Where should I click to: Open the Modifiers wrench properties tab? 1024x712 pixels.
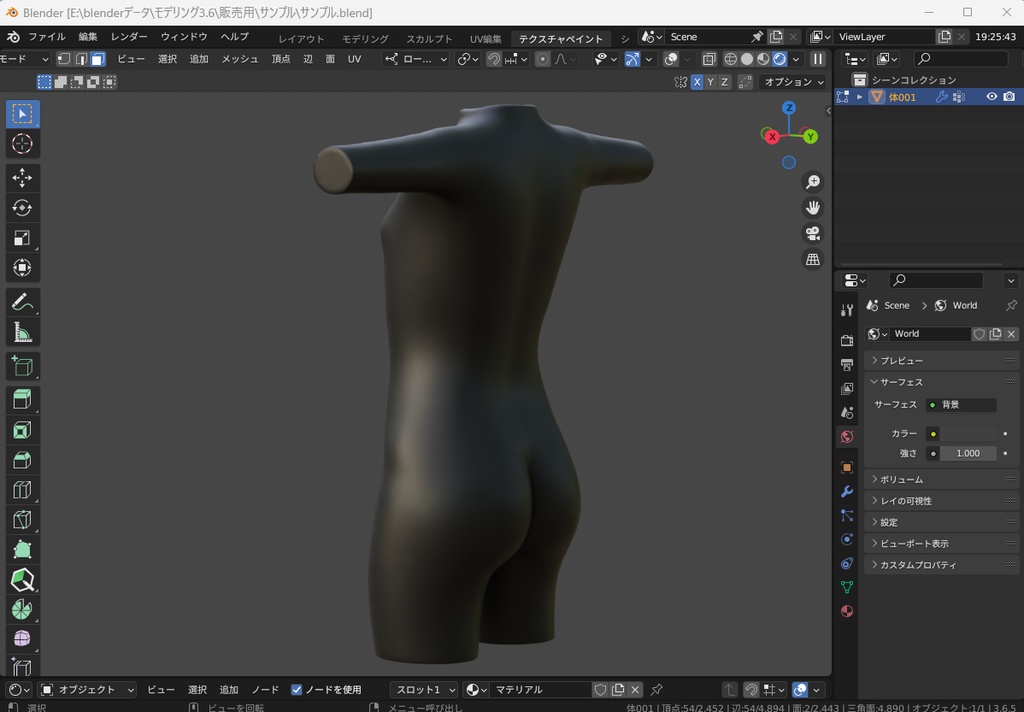pos(847,492)
